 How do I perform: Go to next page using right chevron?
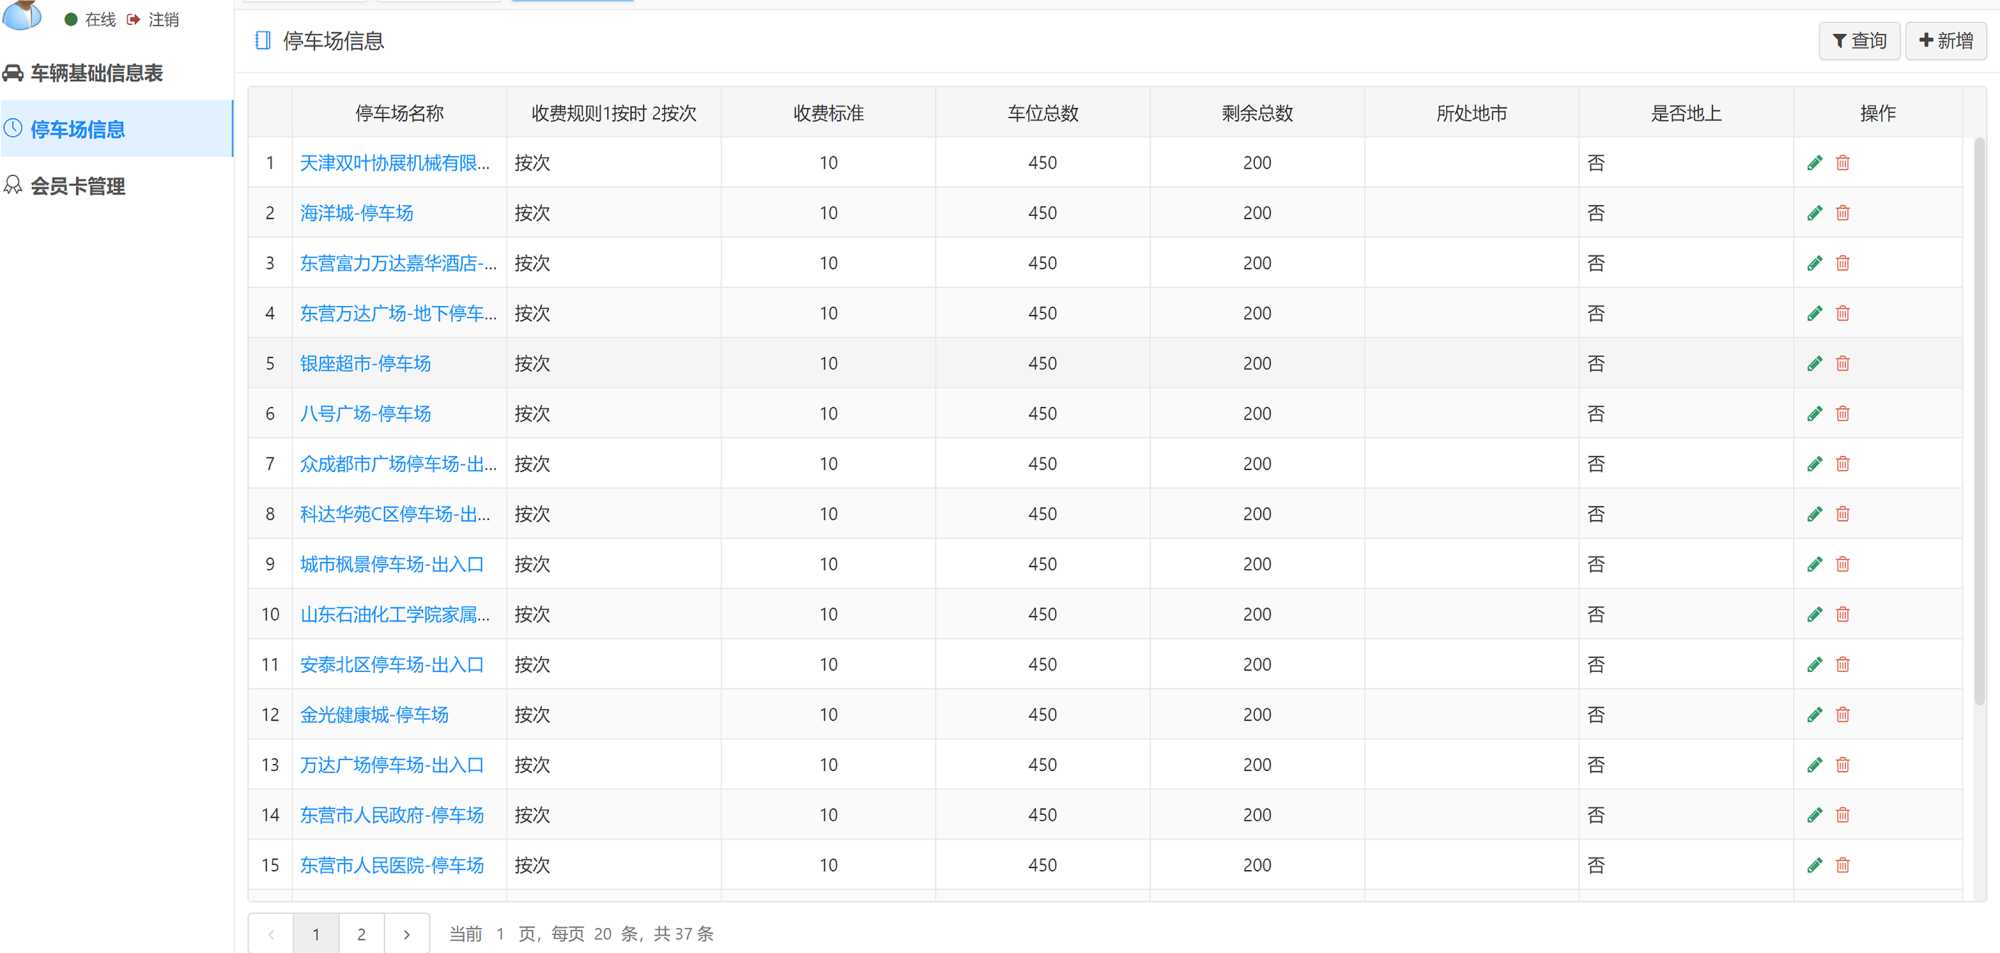click(406, 934)
